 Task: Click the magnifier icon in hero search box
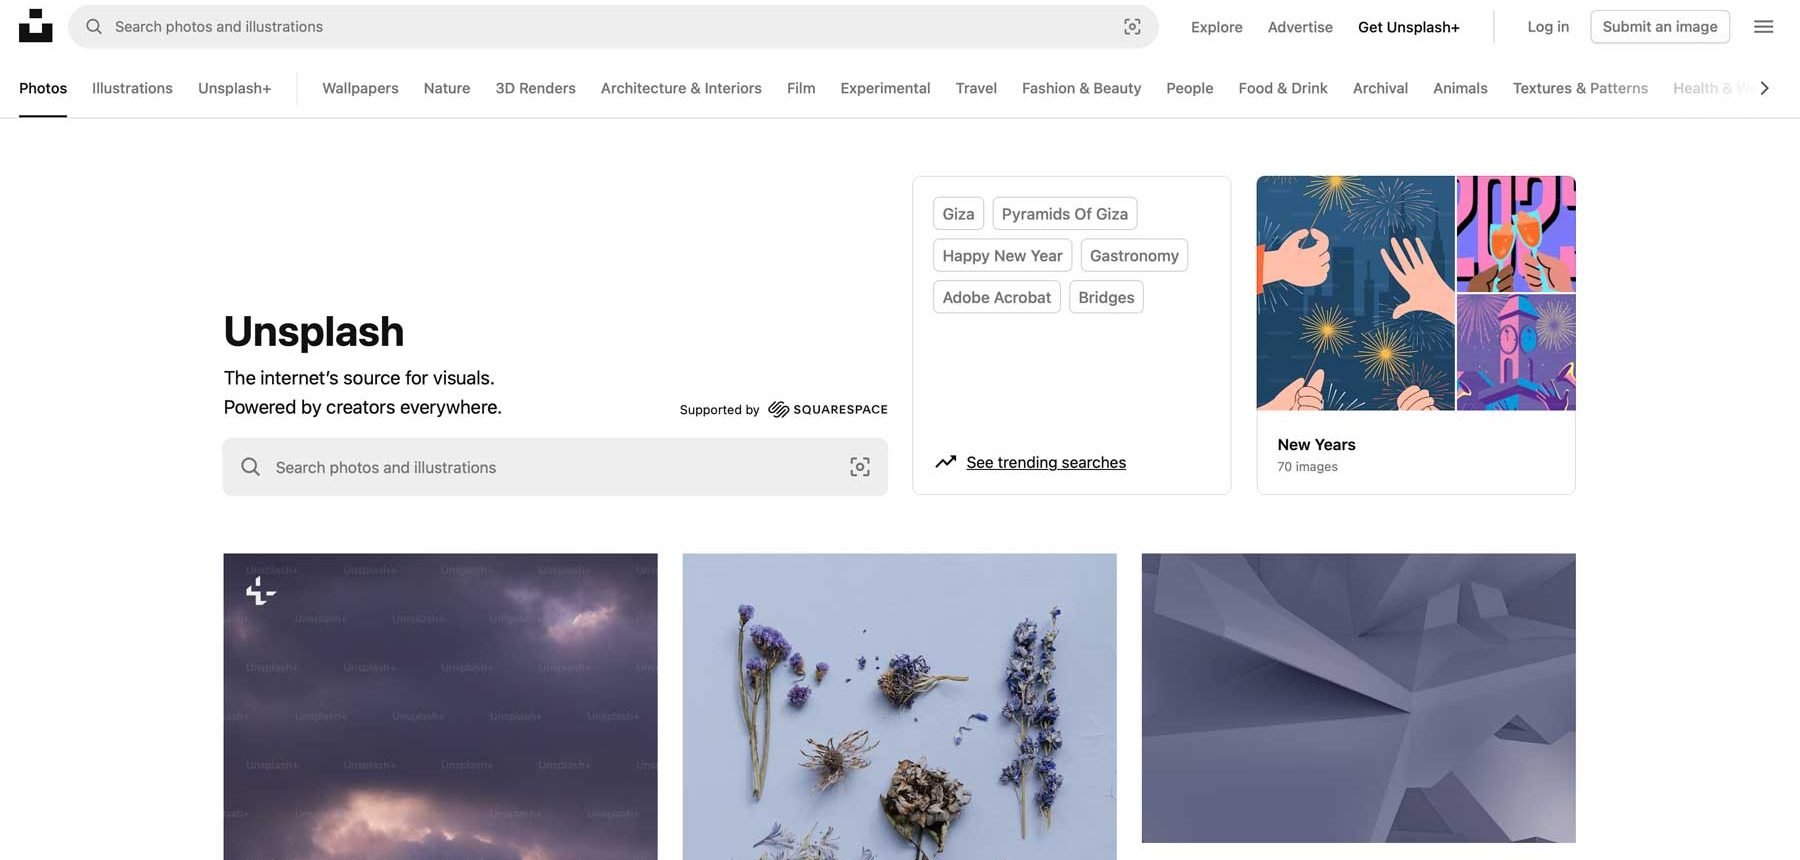tap(251, 467)
